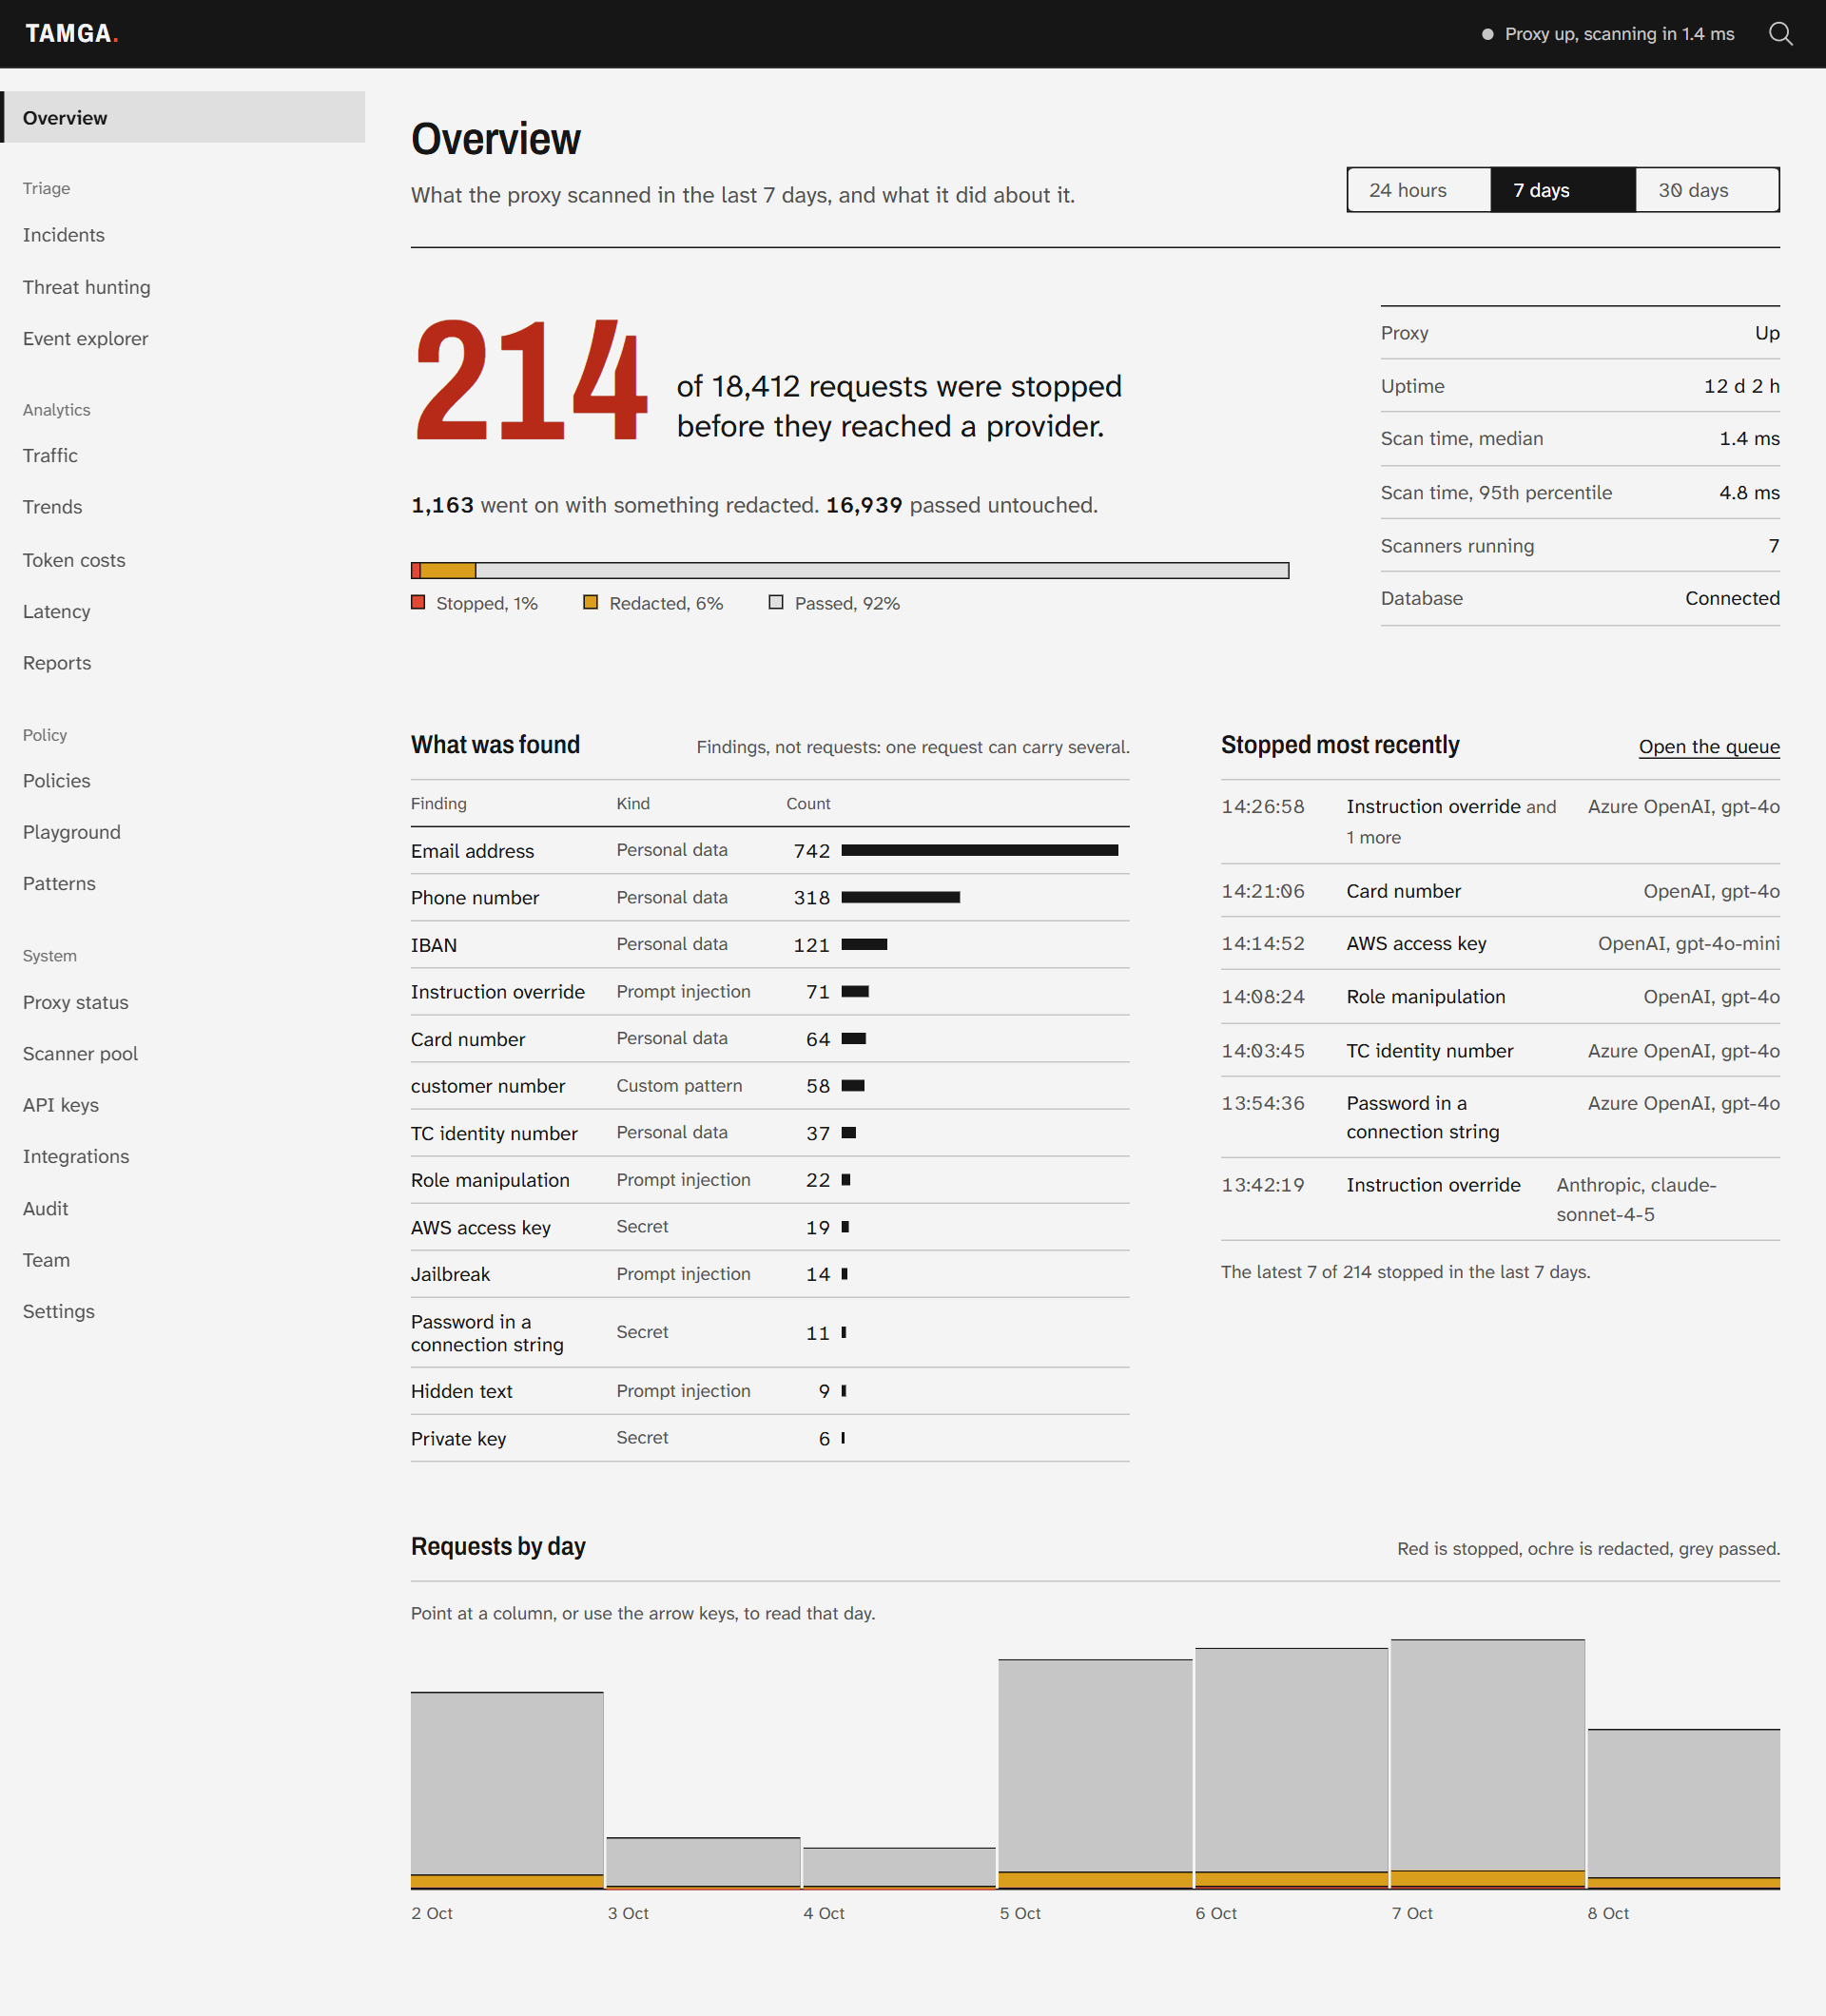The height and width of the screenshot is (2016, 1826).
Task: Click the red Stopped legend swatch
Action: tap(418, 602)
